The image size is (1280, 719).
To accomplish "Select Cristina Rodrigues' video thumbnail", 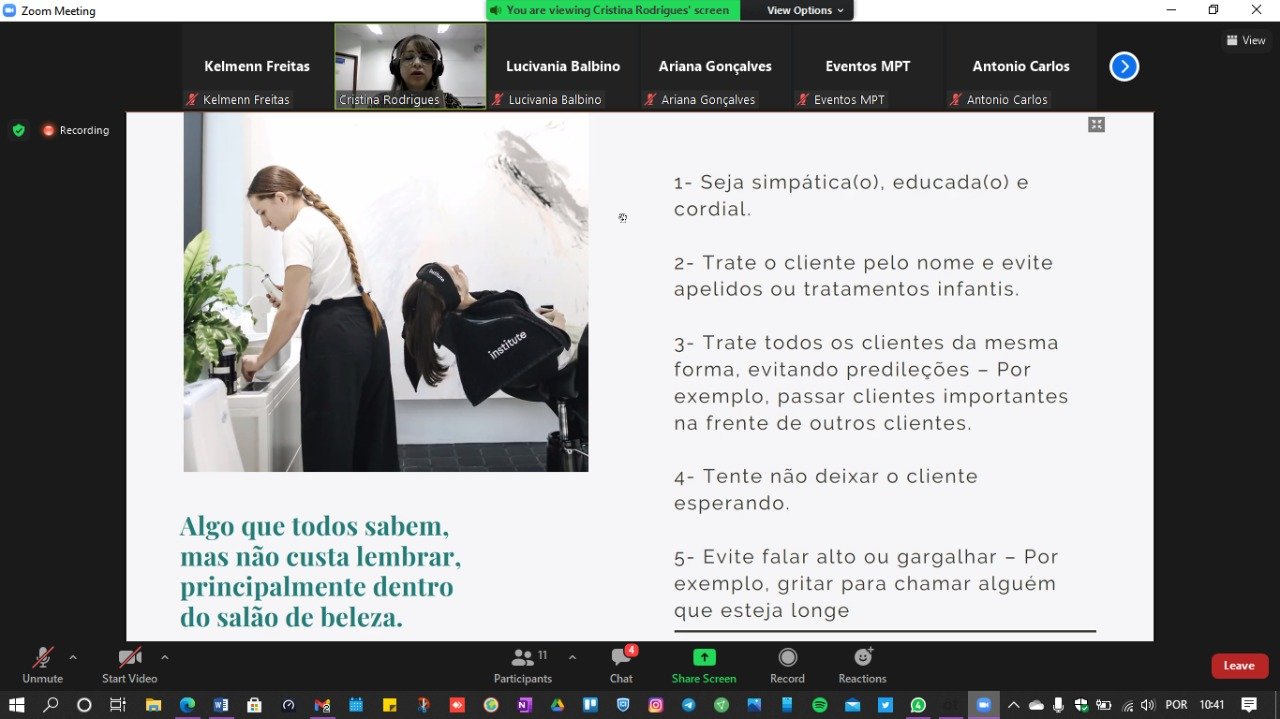I will pyautogui.click(x=410, y=66).
